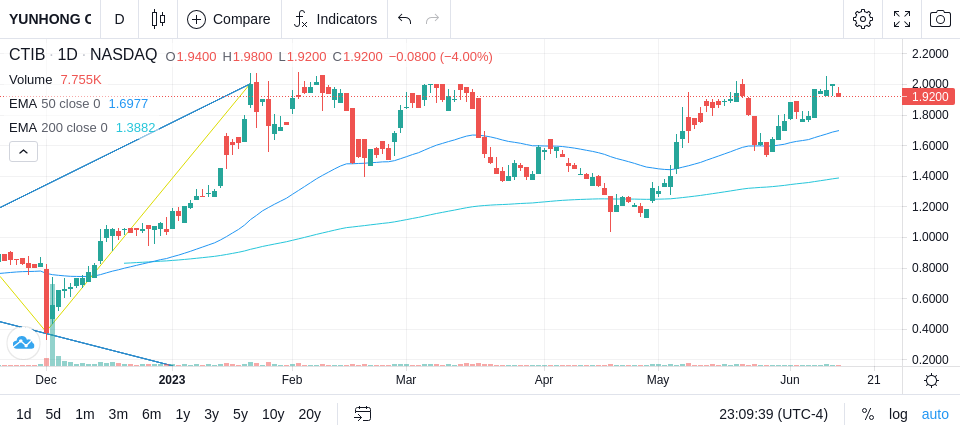960x433 pixels.
Task: Click the EMA 50 close indicator label
Action: [54, 104]
